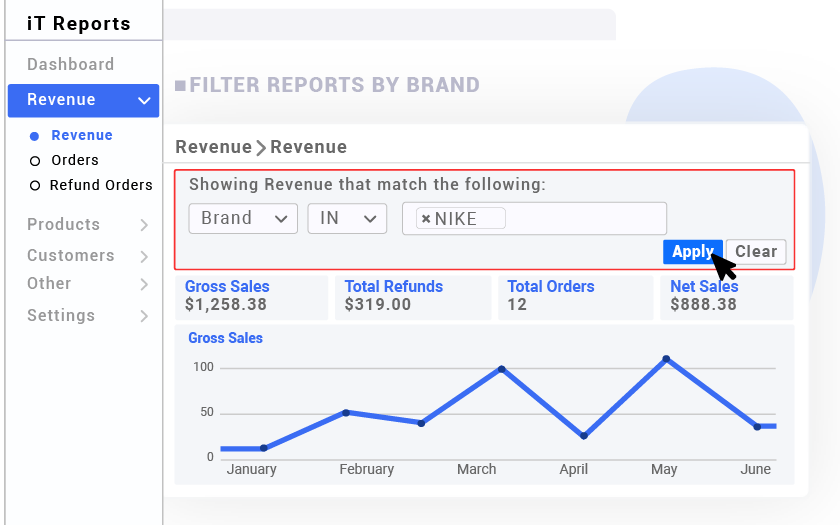
Task: Open the Dashboard menu item
Action: [71, 65]
